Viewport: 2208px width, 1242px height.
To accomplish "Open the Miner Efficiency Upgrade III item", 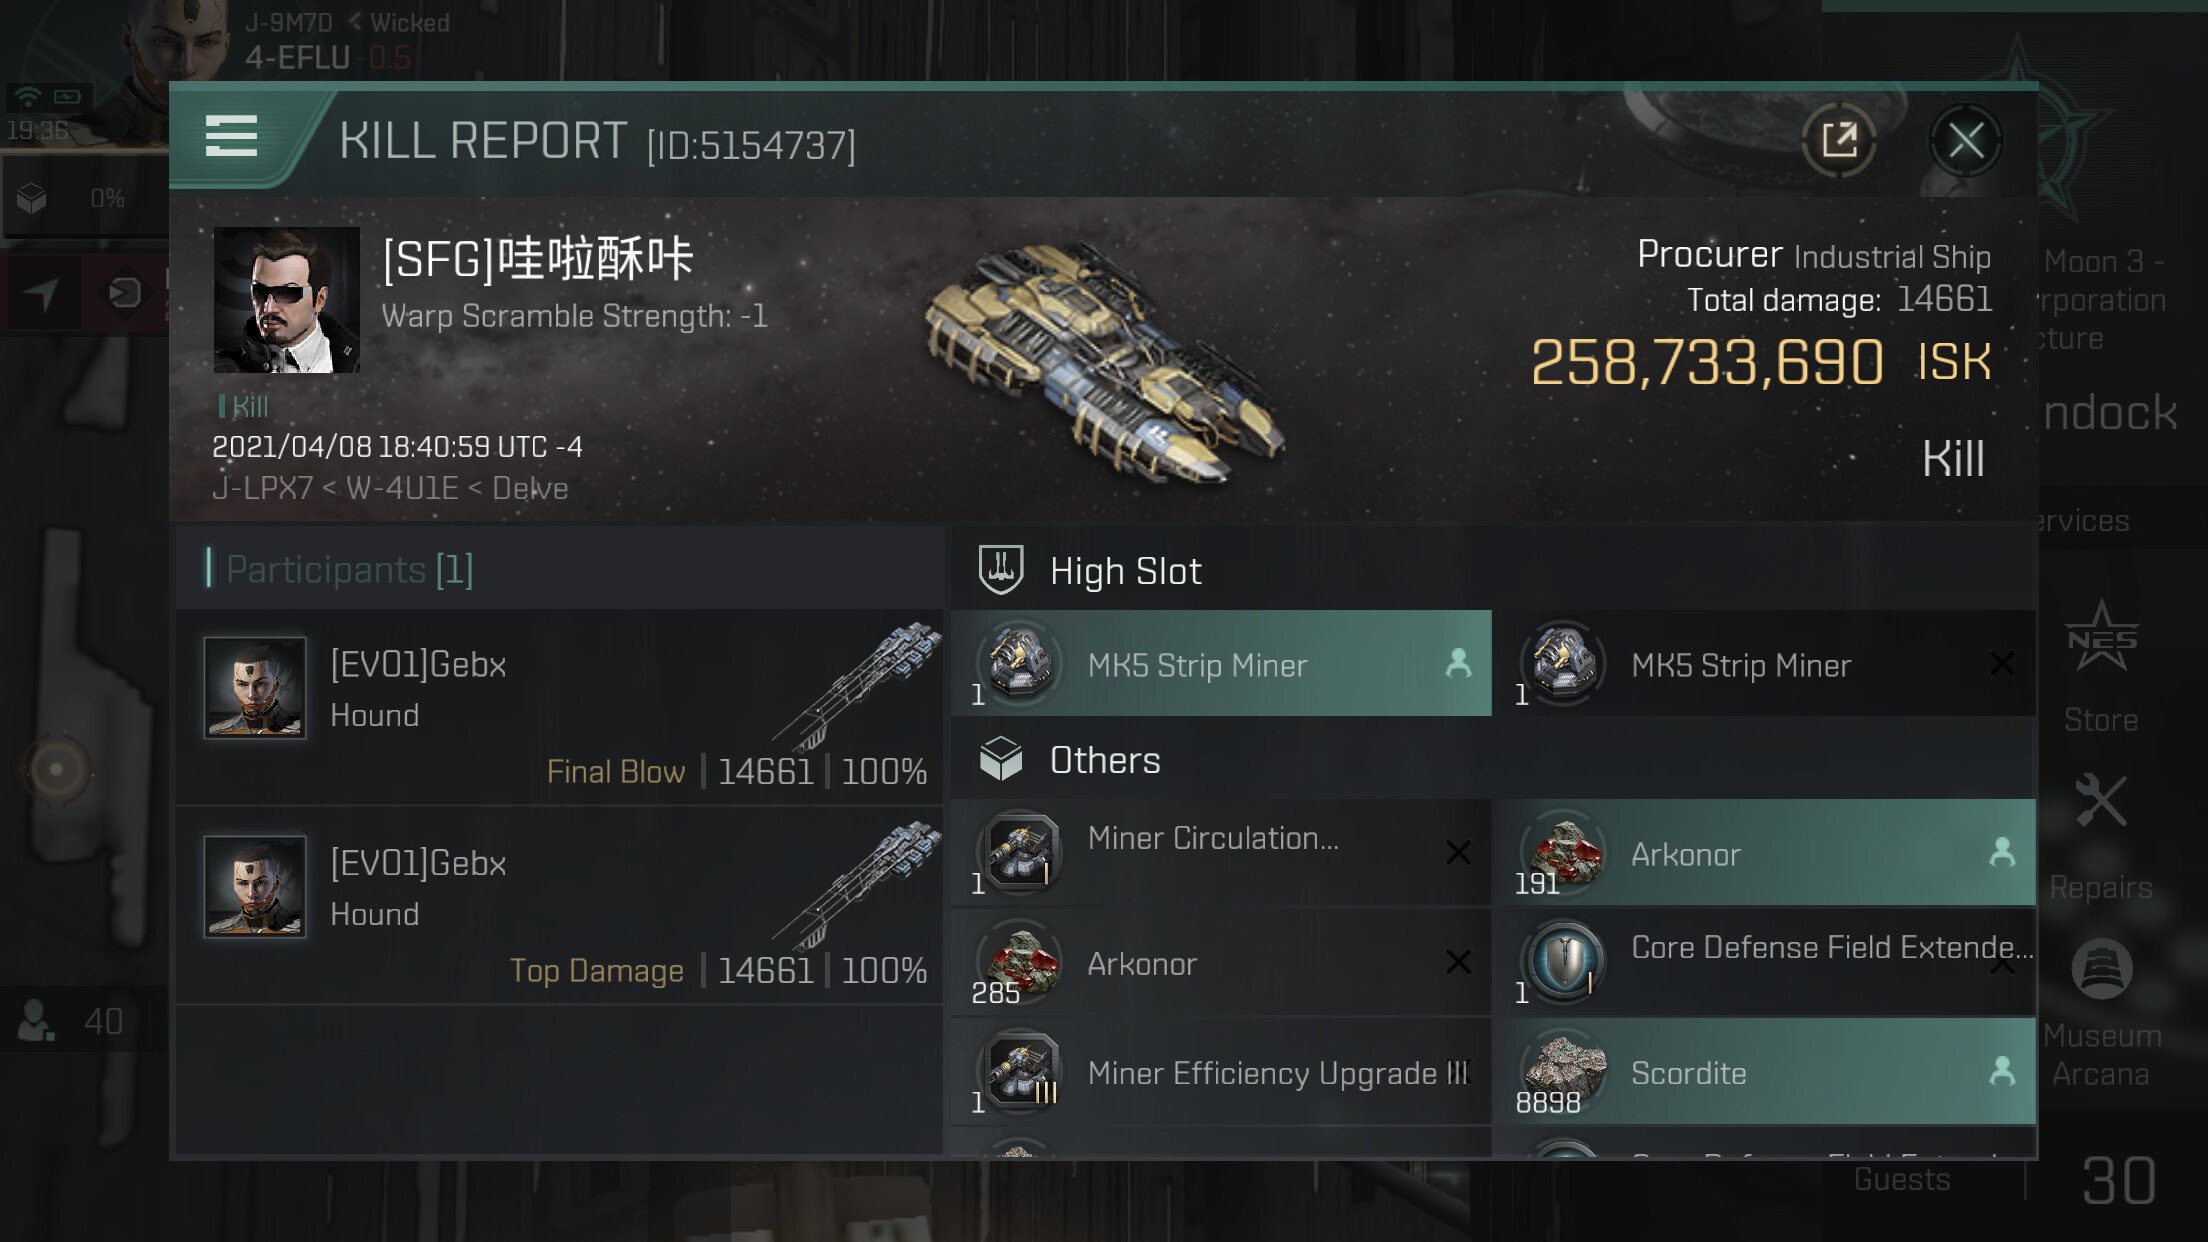I will 1221,1071.
